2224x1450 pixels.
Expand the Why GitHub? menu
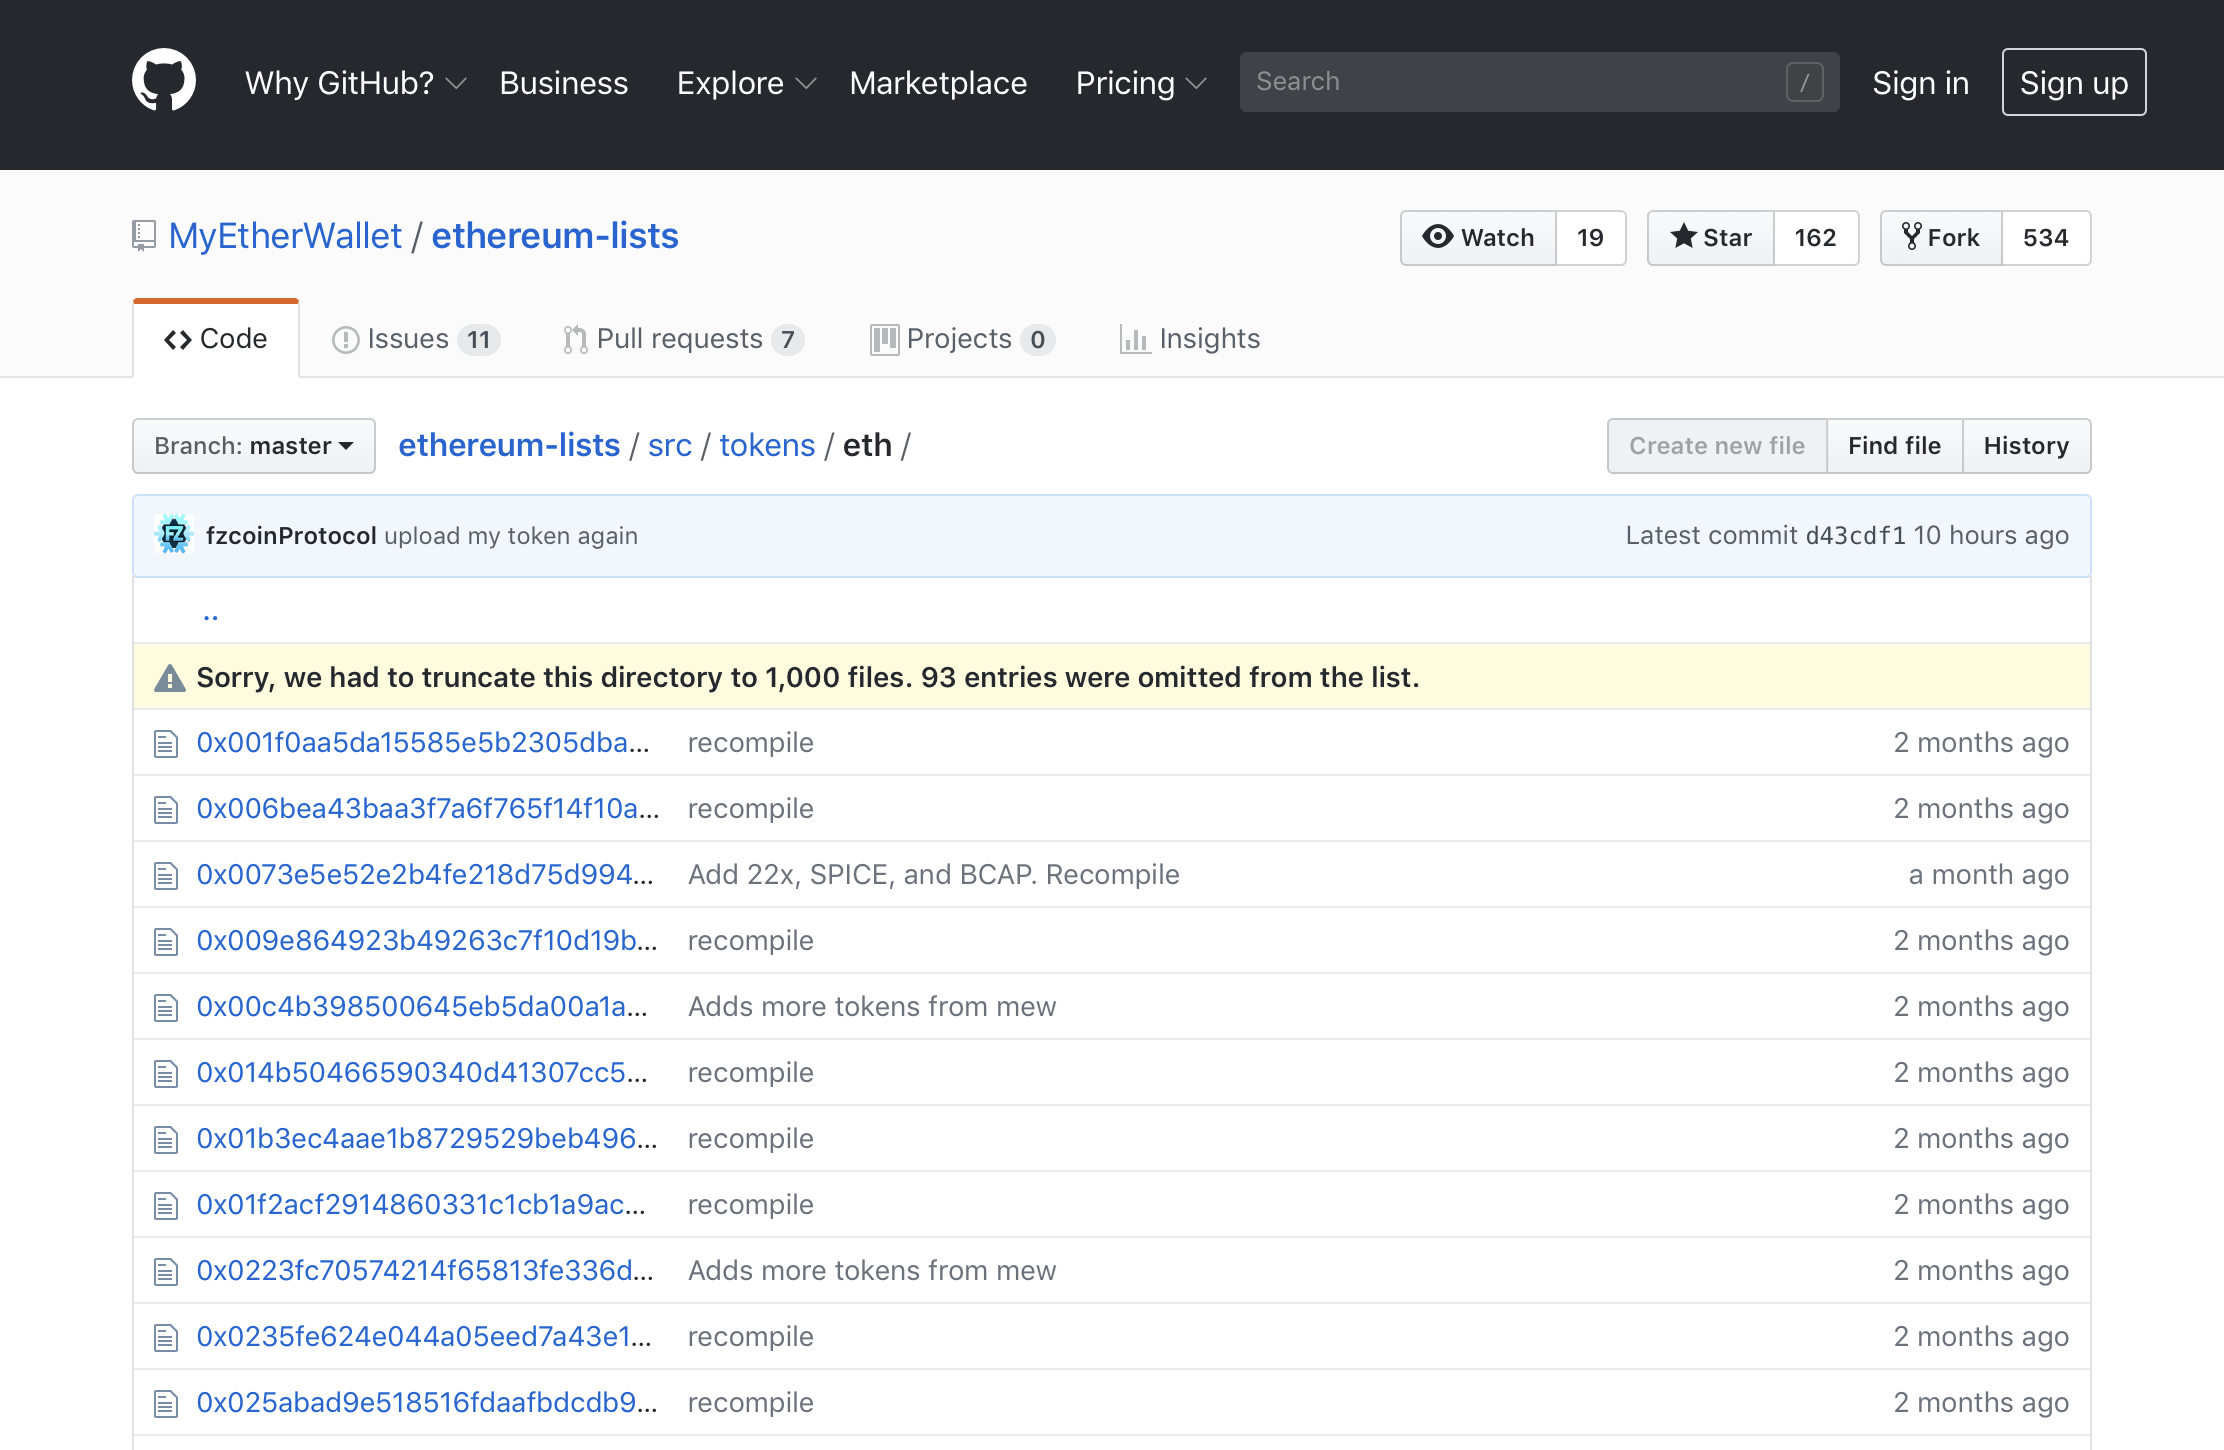[x=355, y=83]
